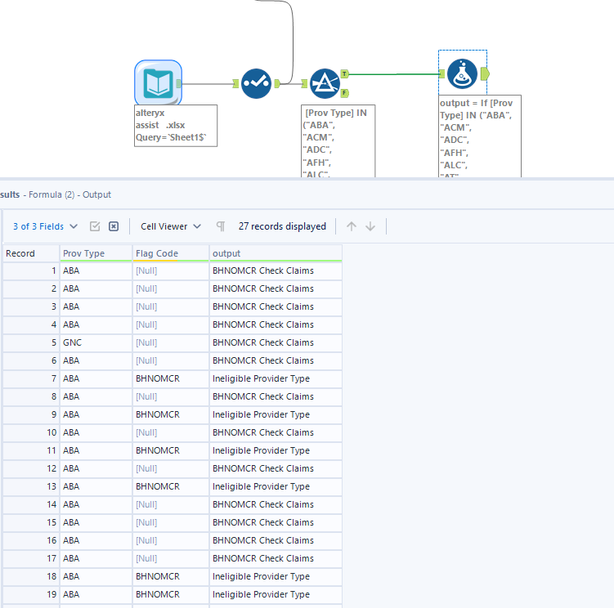The width and height of the screenshot is (614, 608).
Task: Select the Filter tool icon
Action: pos(325,83)
